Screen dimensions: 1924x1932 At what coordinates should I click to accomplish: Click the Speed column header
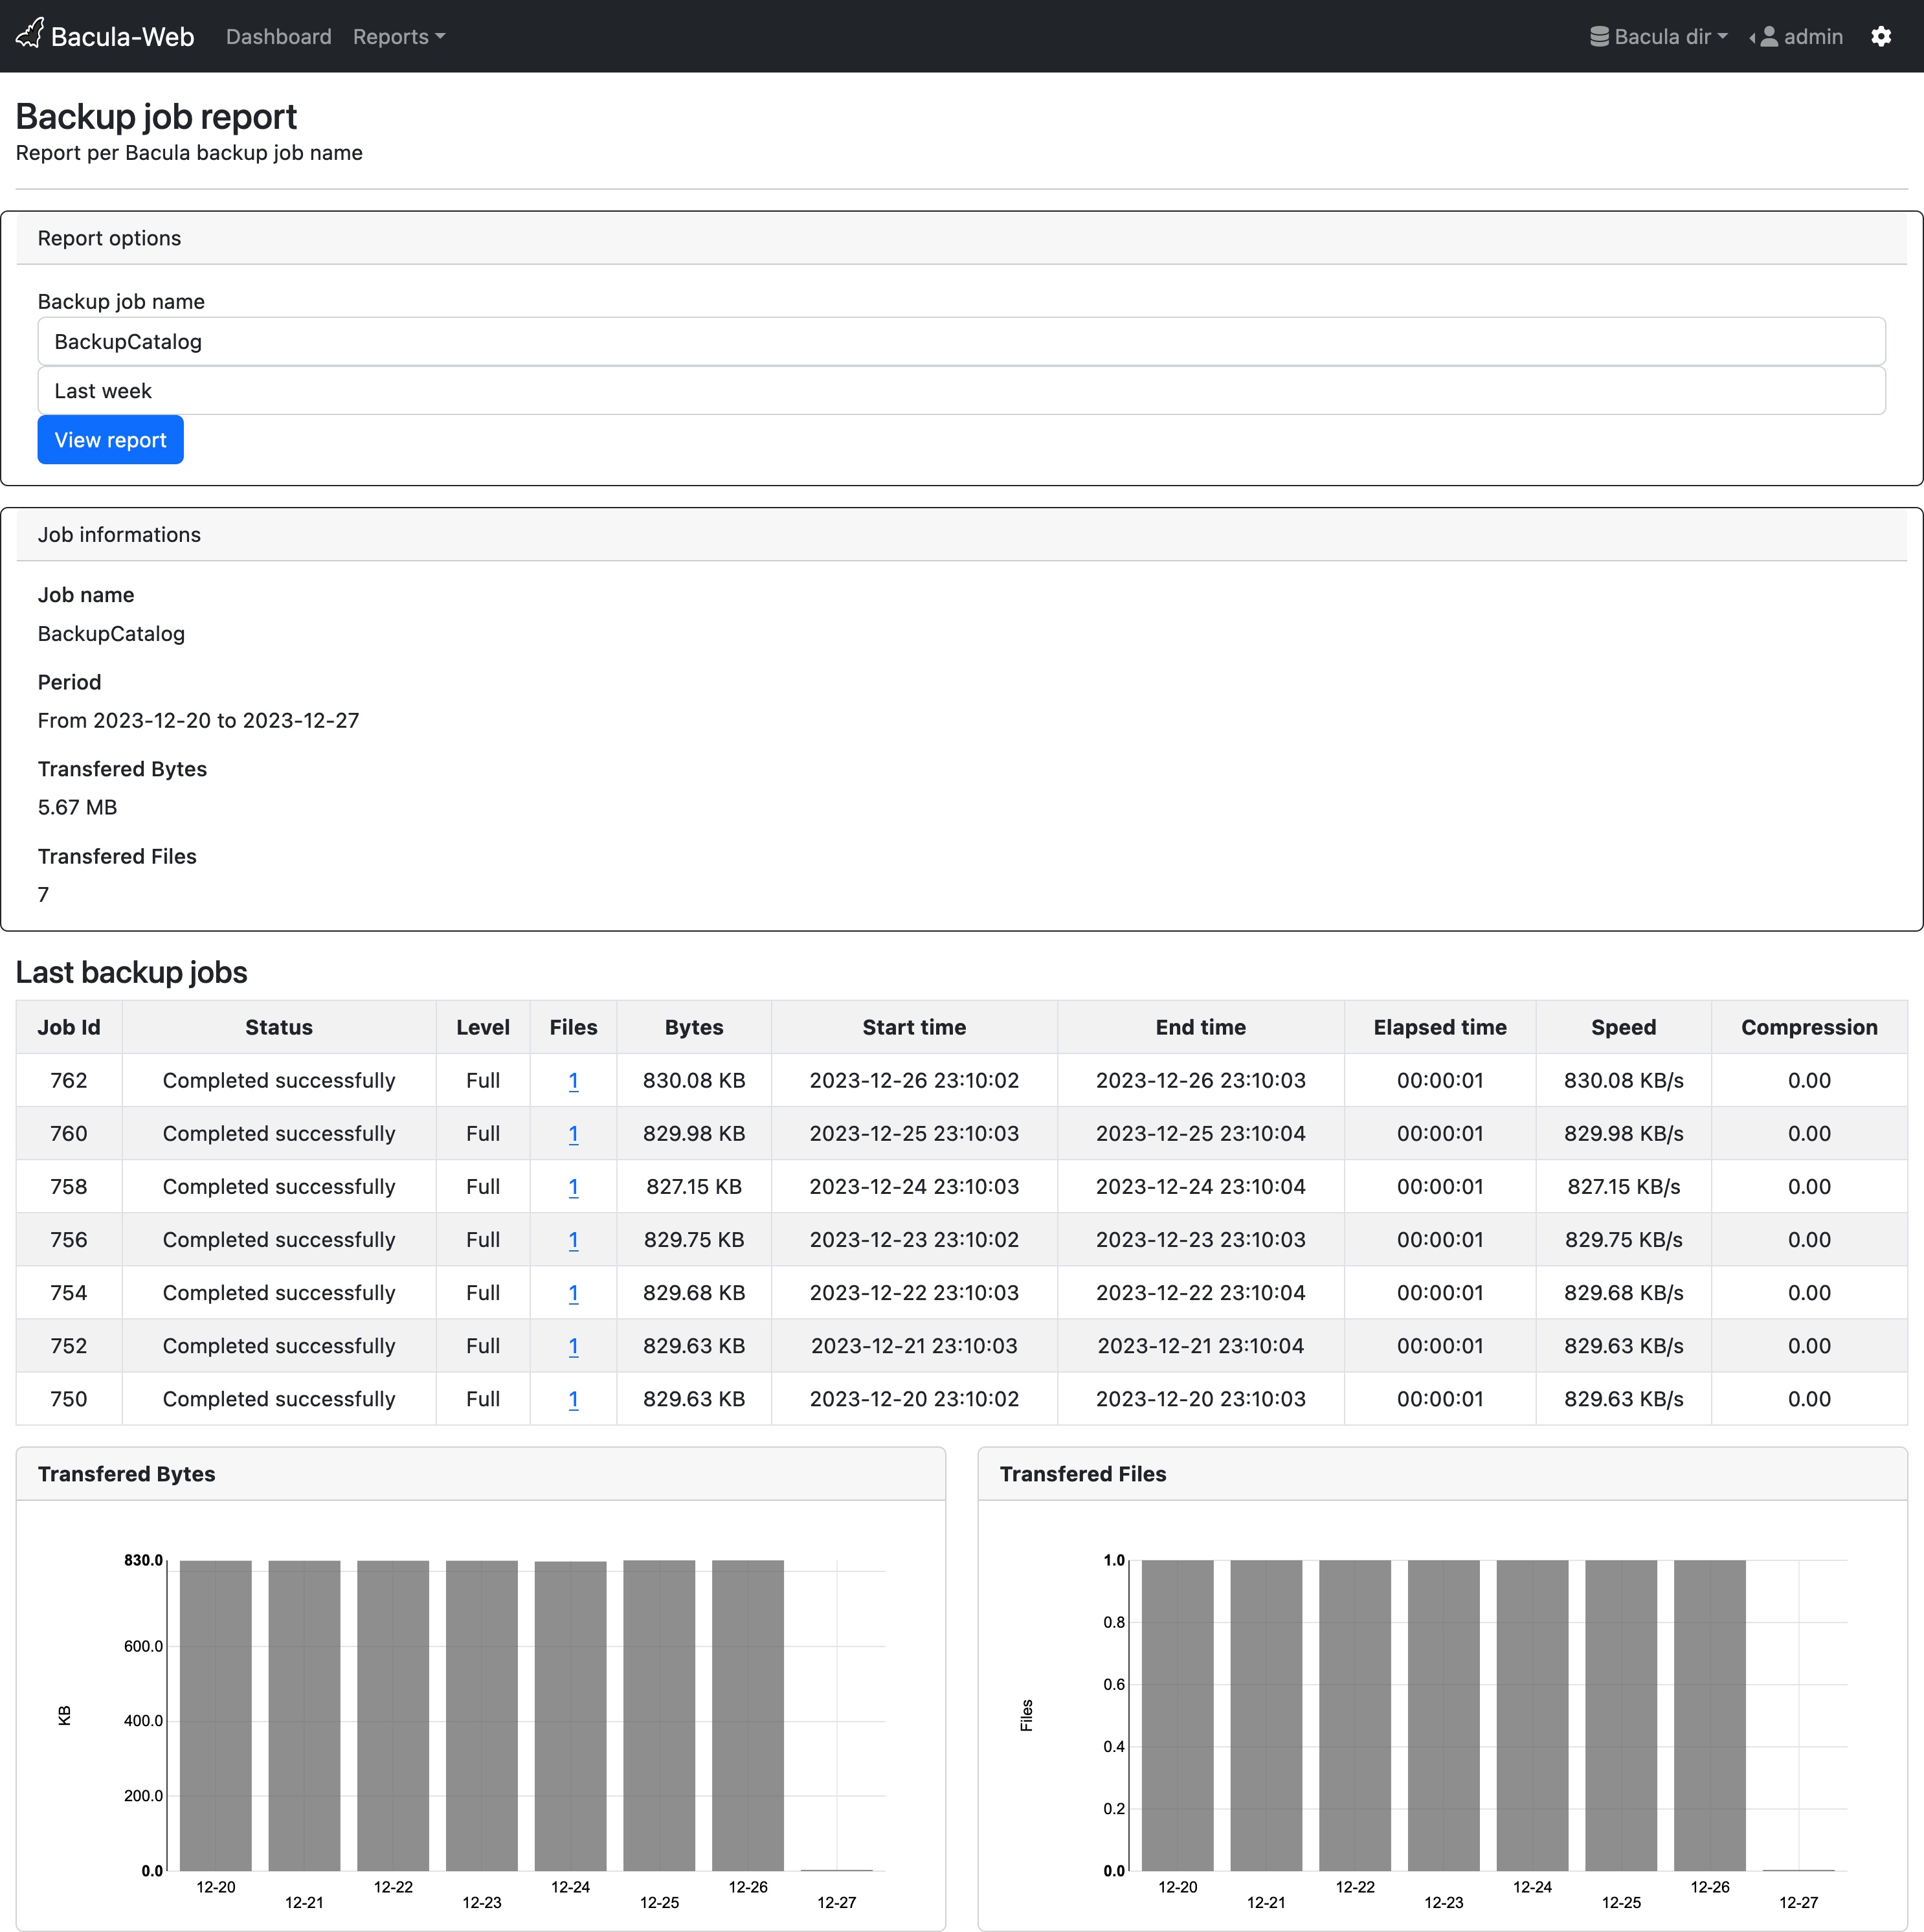point(1624,1027)
